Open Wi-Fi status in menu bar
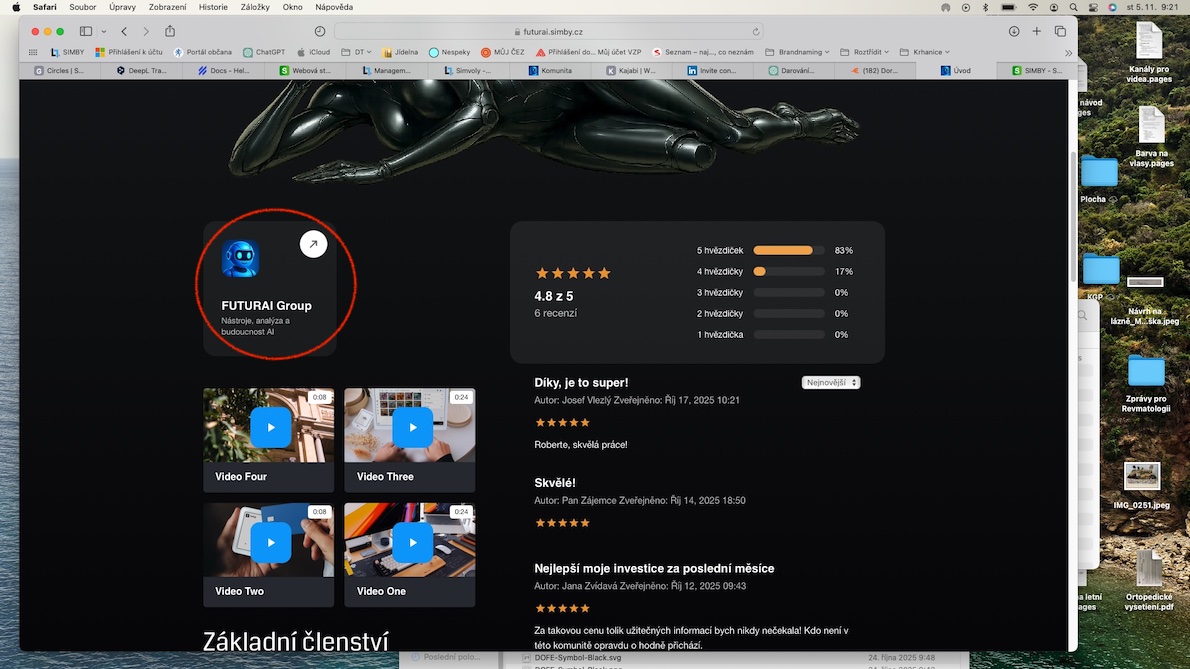The image size is (1190, 669). pos(1033,7)
